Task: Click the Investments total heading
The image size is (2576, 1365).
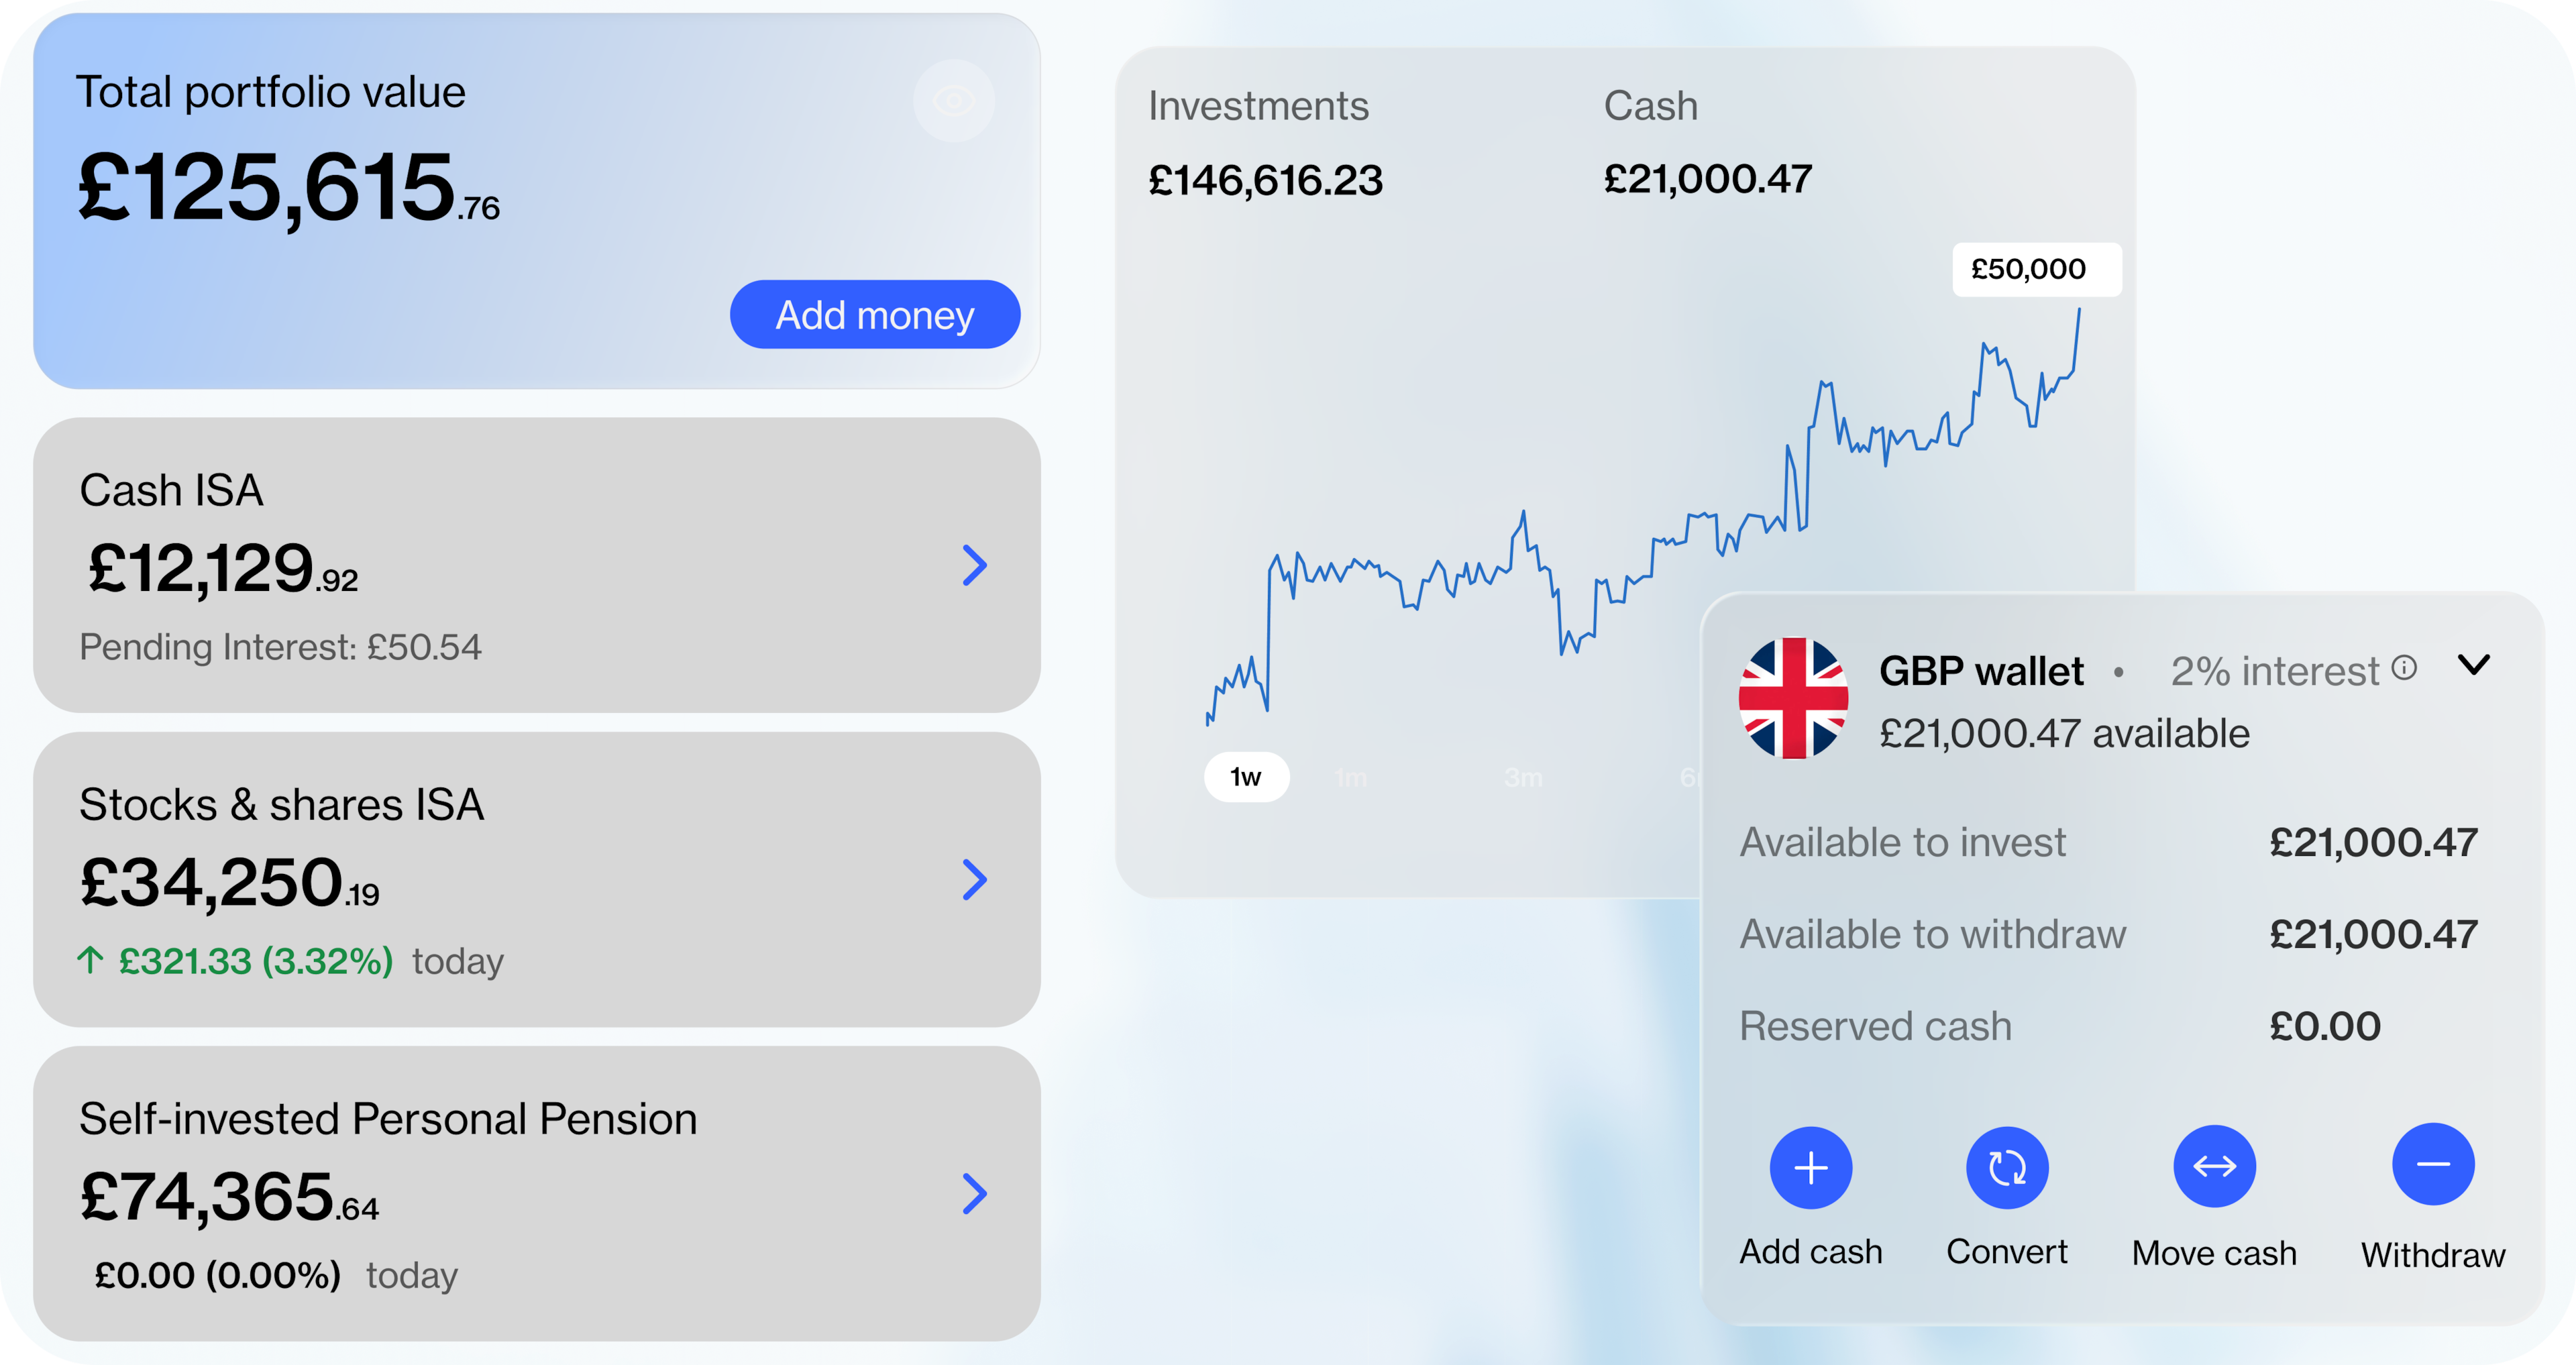Action: [1258, 106]
